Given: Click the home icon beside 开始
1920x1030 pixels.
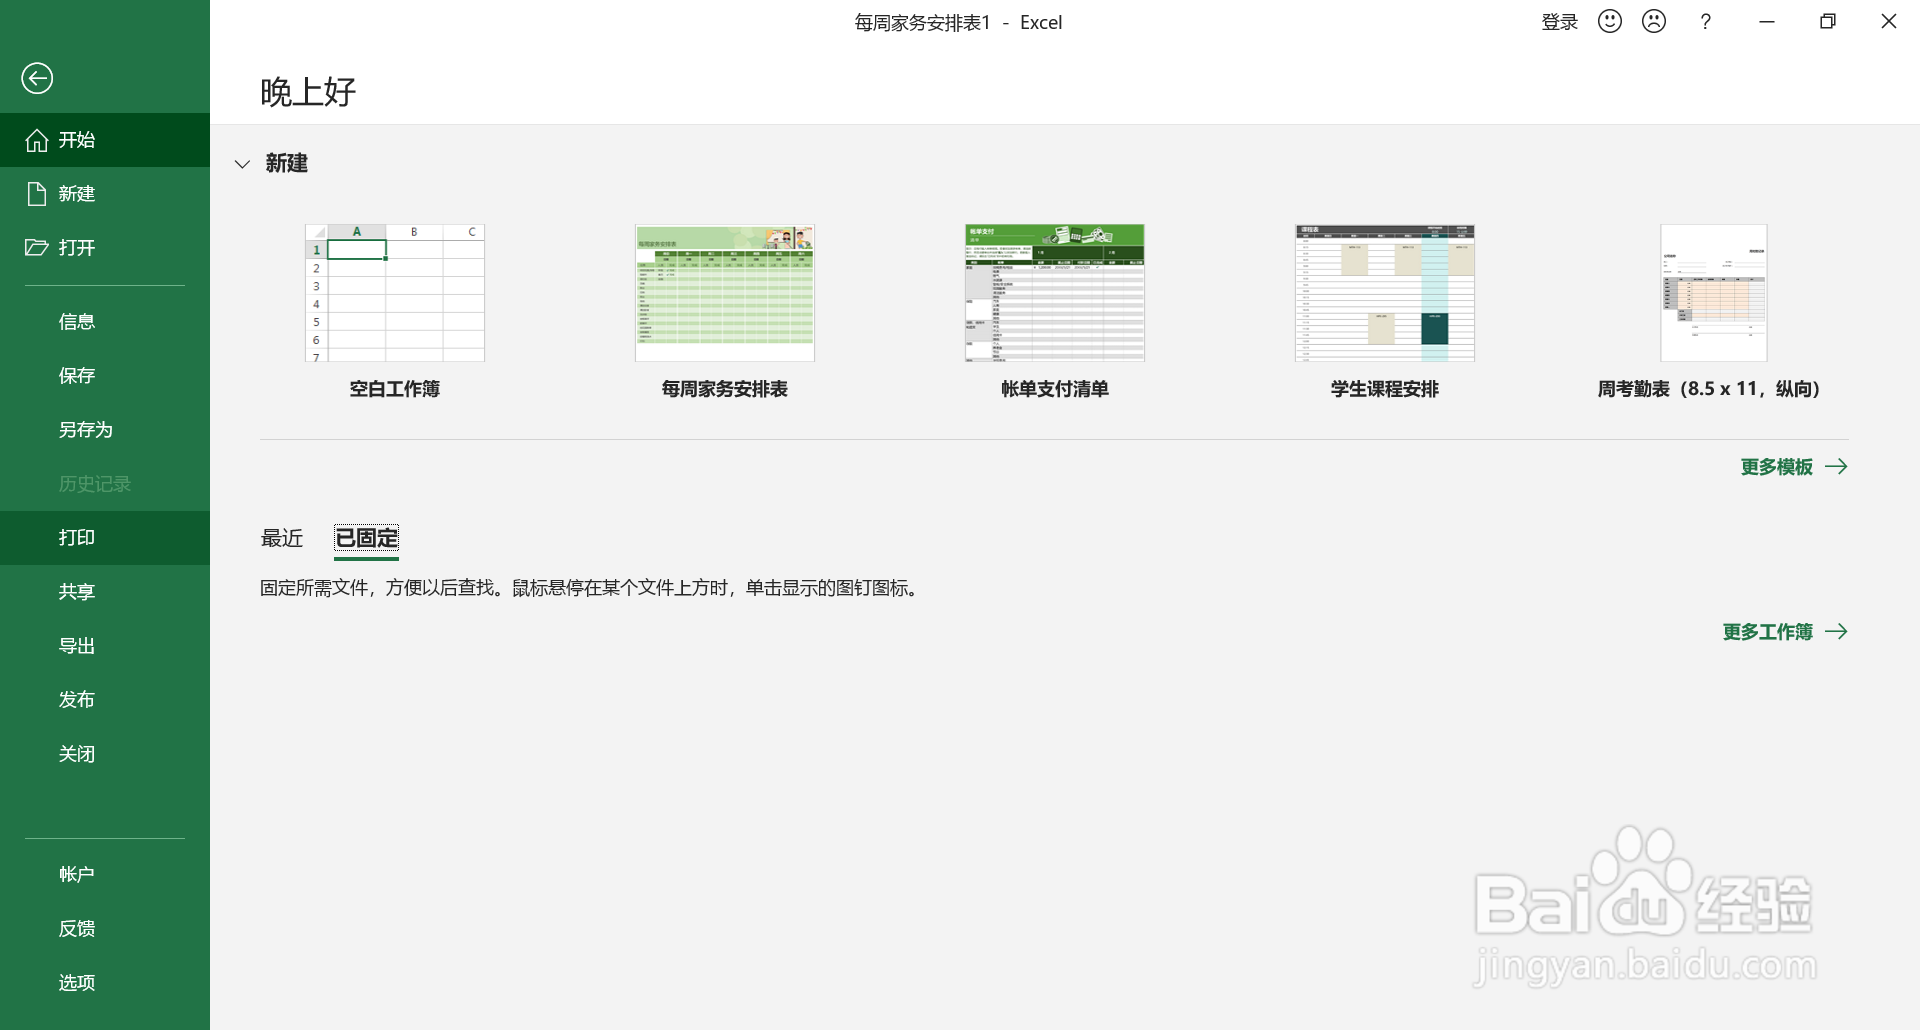Looking at the screenshot, I should tap(37, 140).
